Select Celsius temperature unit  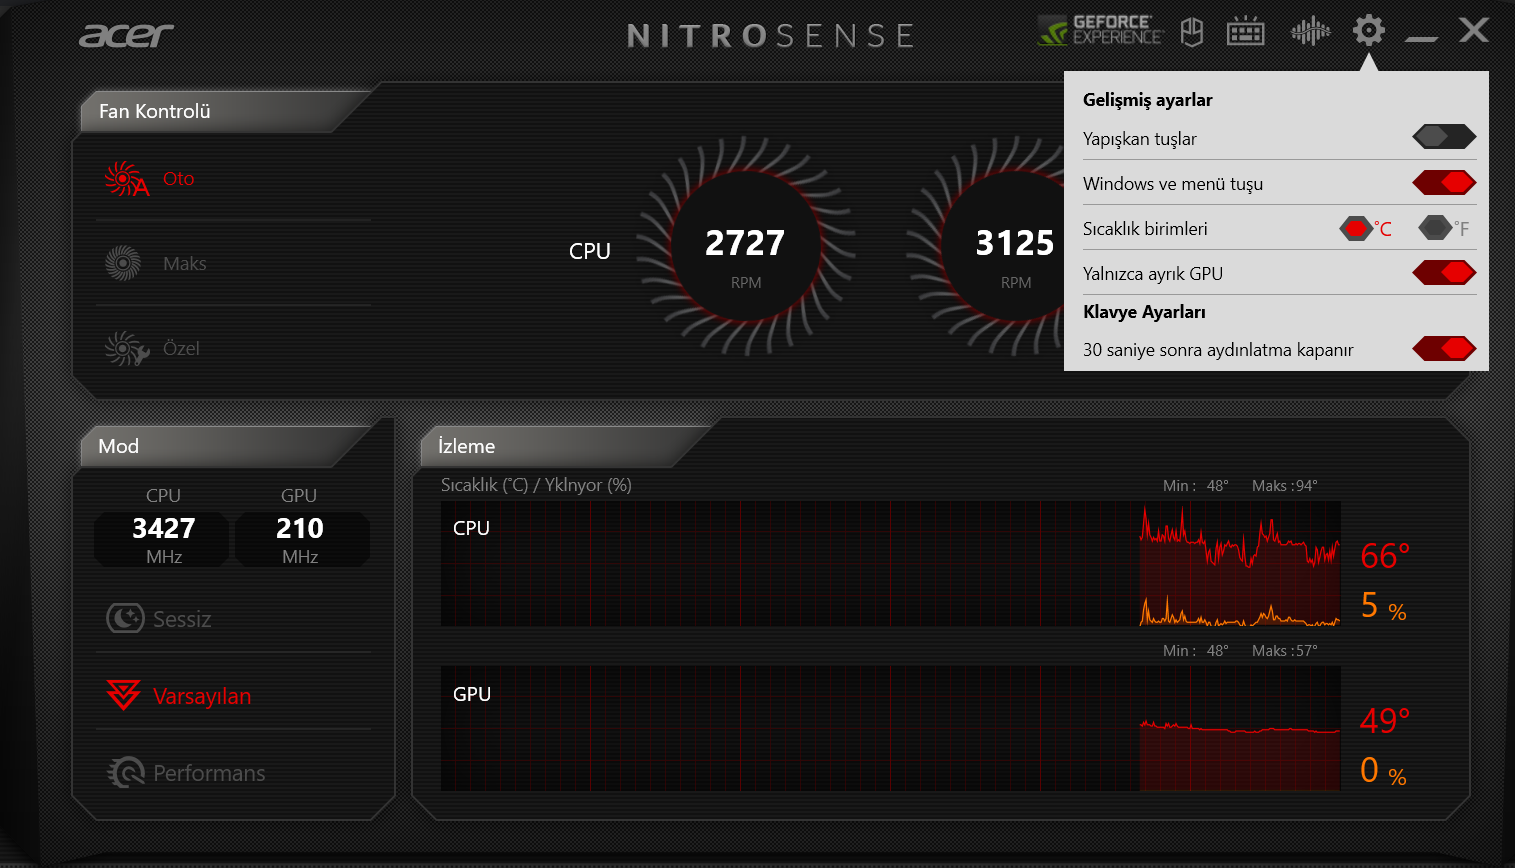tap(1356, 229)
